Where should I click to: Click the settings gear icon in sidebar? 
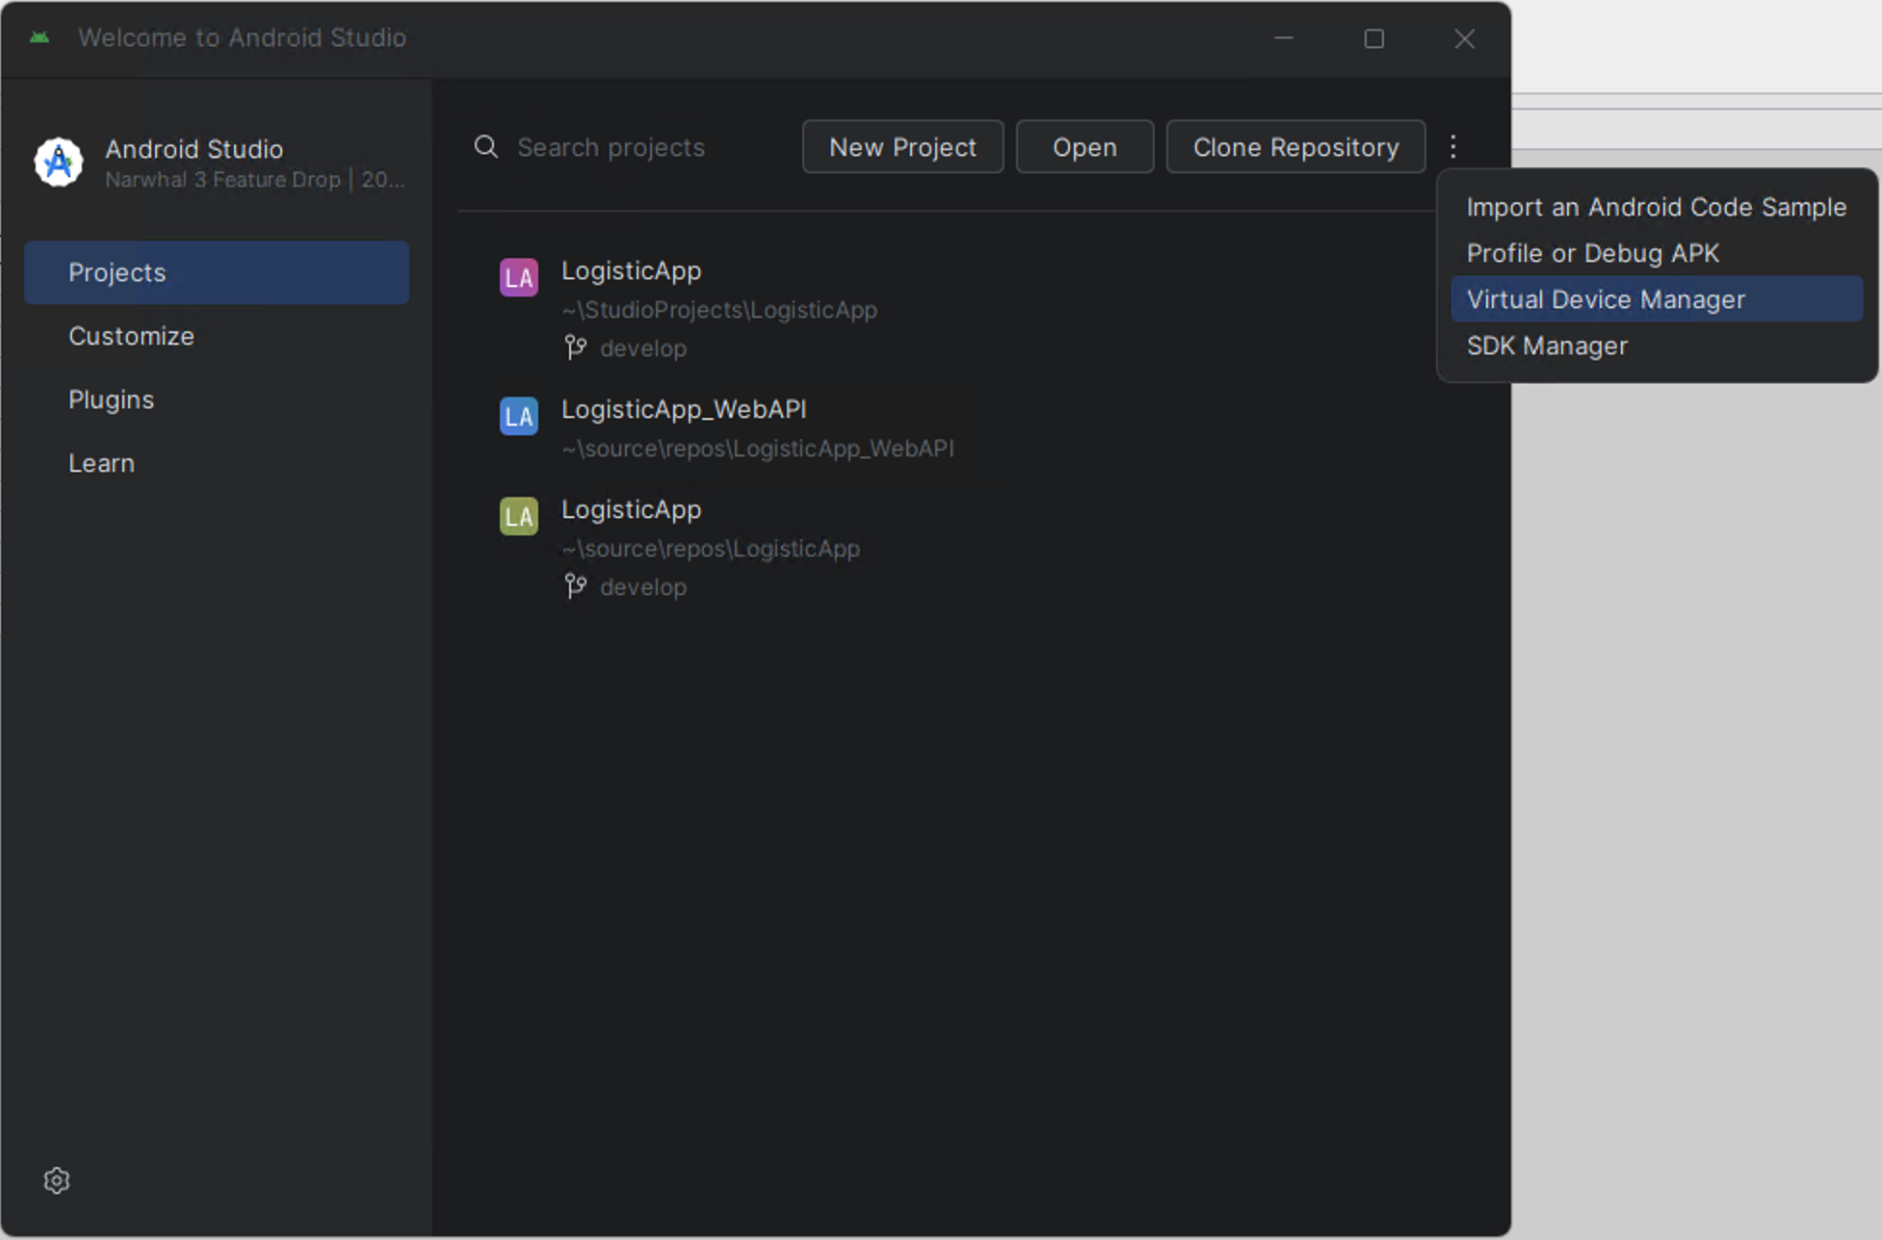point(57,1181)
